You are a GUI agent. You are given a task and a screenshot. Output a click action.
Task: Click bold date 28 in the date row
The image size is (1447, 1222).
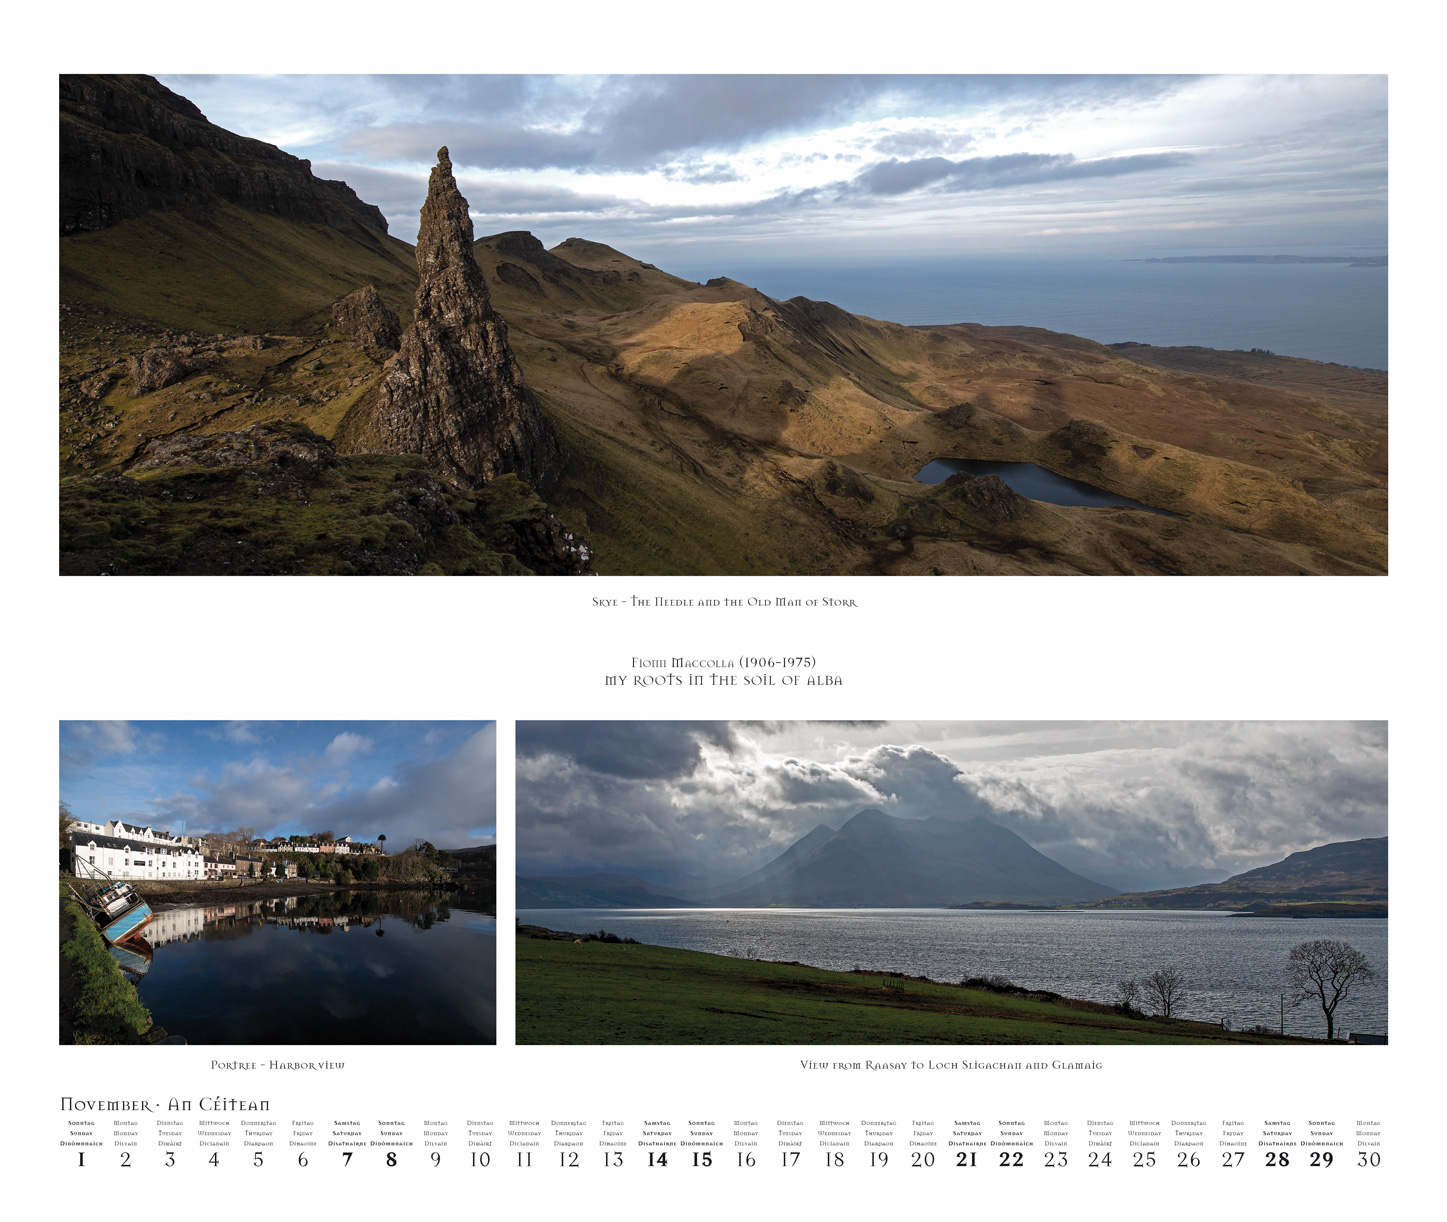coord(1277,1160)
